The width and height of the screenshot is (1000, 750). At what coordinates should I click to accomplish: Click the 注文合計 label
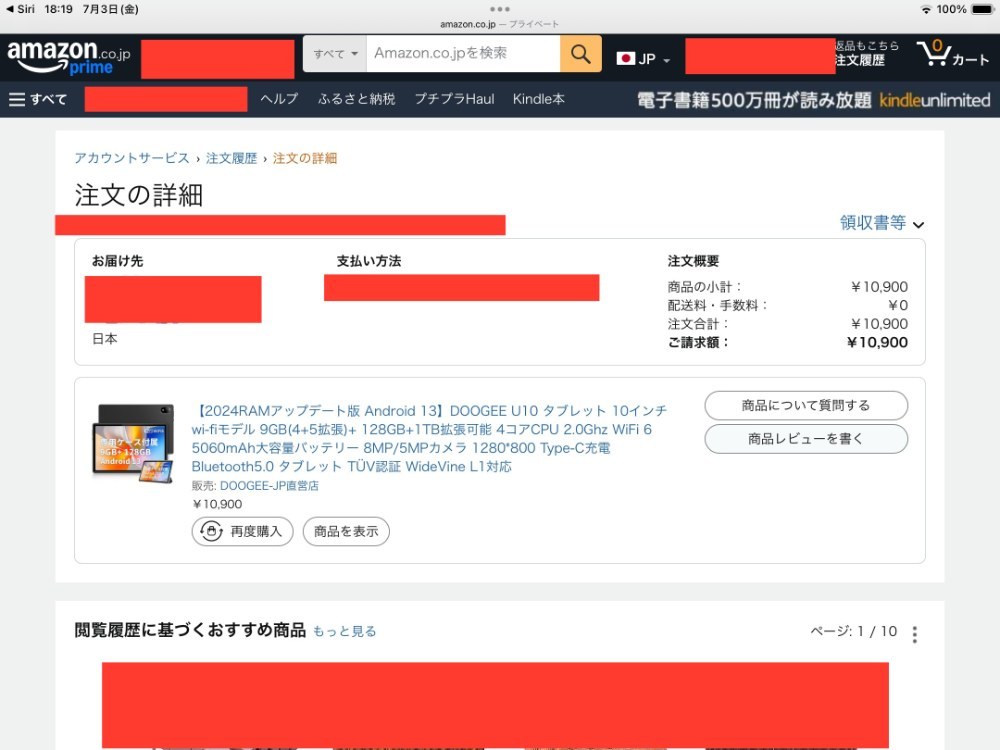pyautogui.click(x=698, y=324)
